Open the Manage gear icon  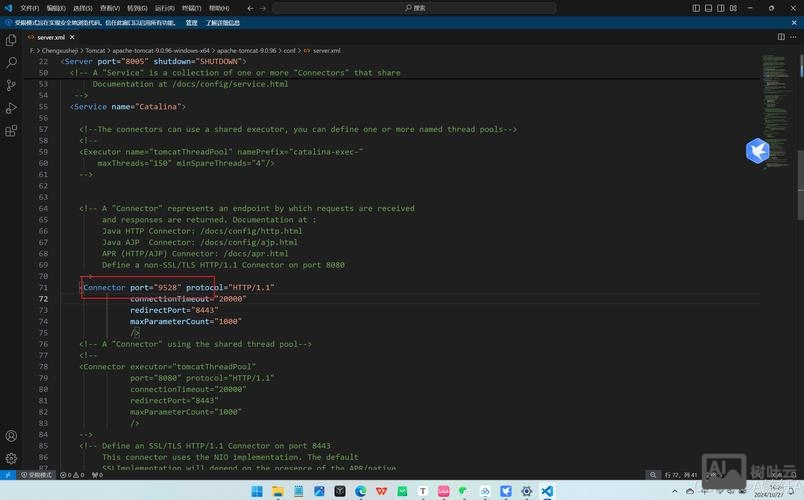11,458
